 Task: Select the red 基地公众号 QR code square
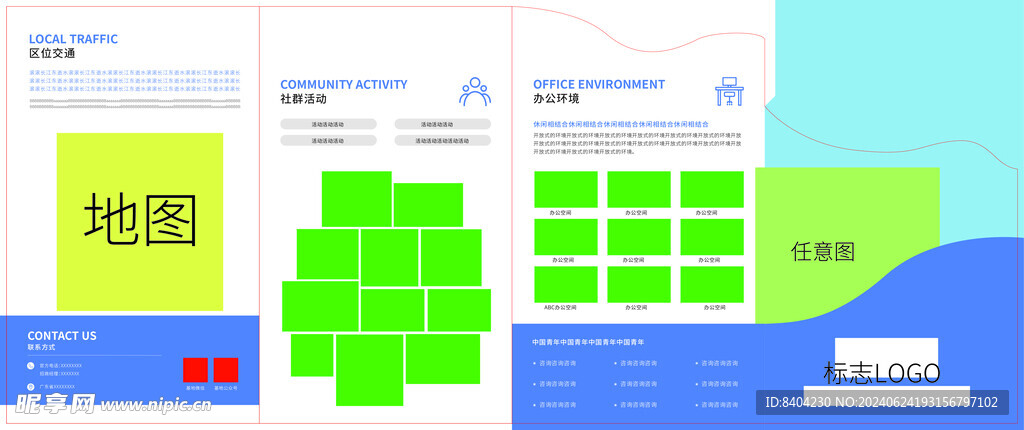[x=225, y=369]
